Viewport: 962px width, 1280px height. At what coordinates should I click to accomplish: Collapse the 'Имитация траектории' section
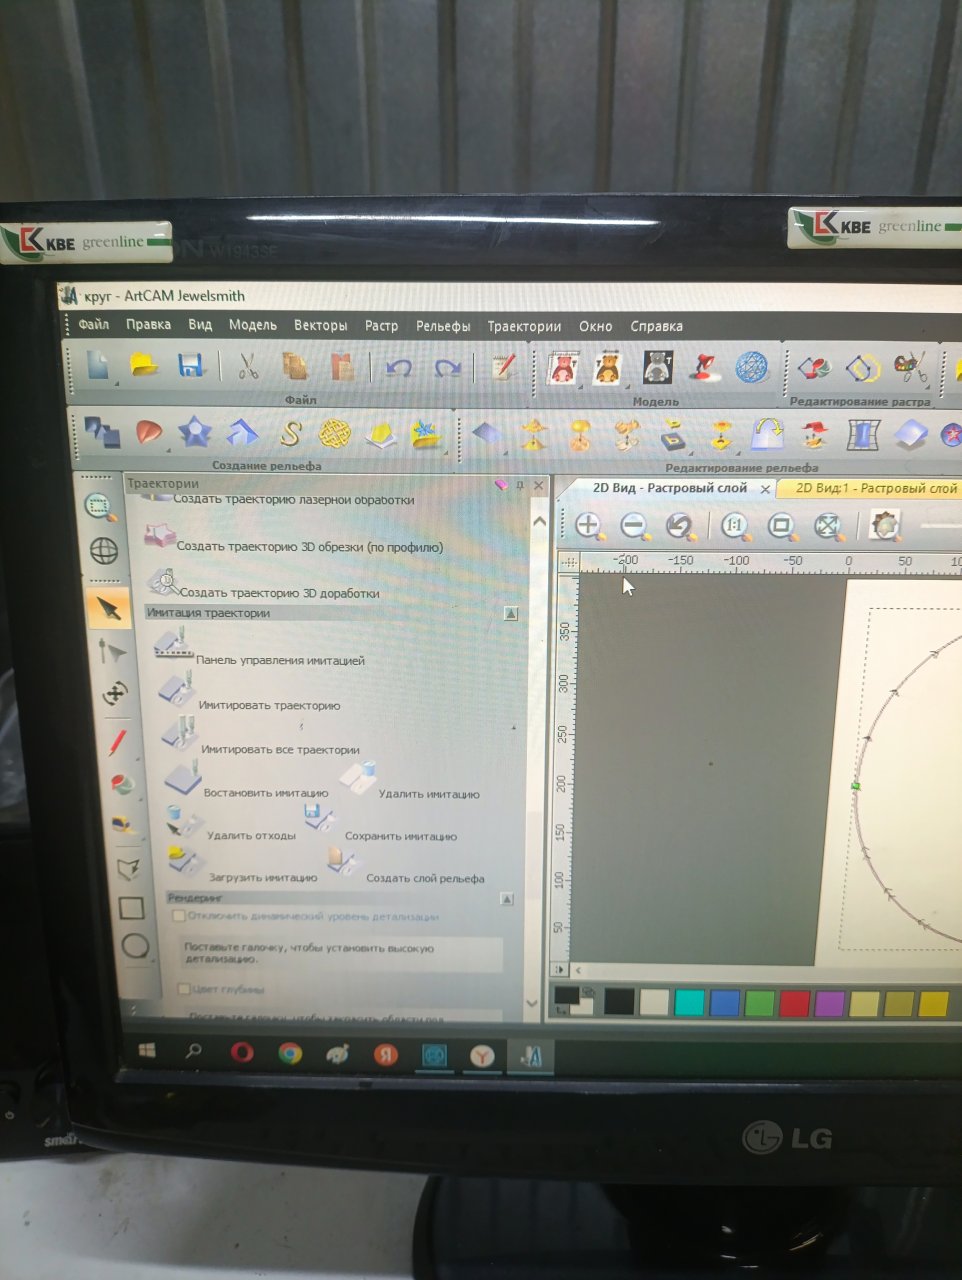511,613
